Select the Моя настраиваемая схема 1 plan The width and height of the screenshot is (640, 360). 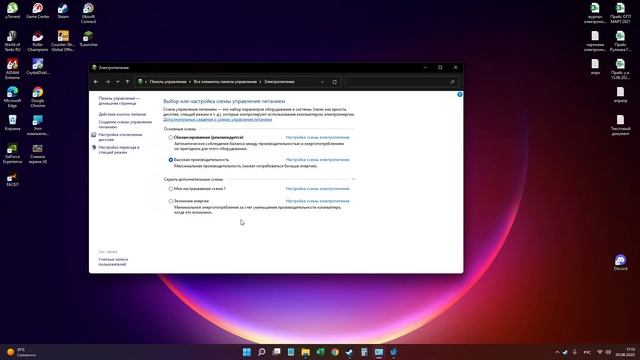(x=171, y=189)
